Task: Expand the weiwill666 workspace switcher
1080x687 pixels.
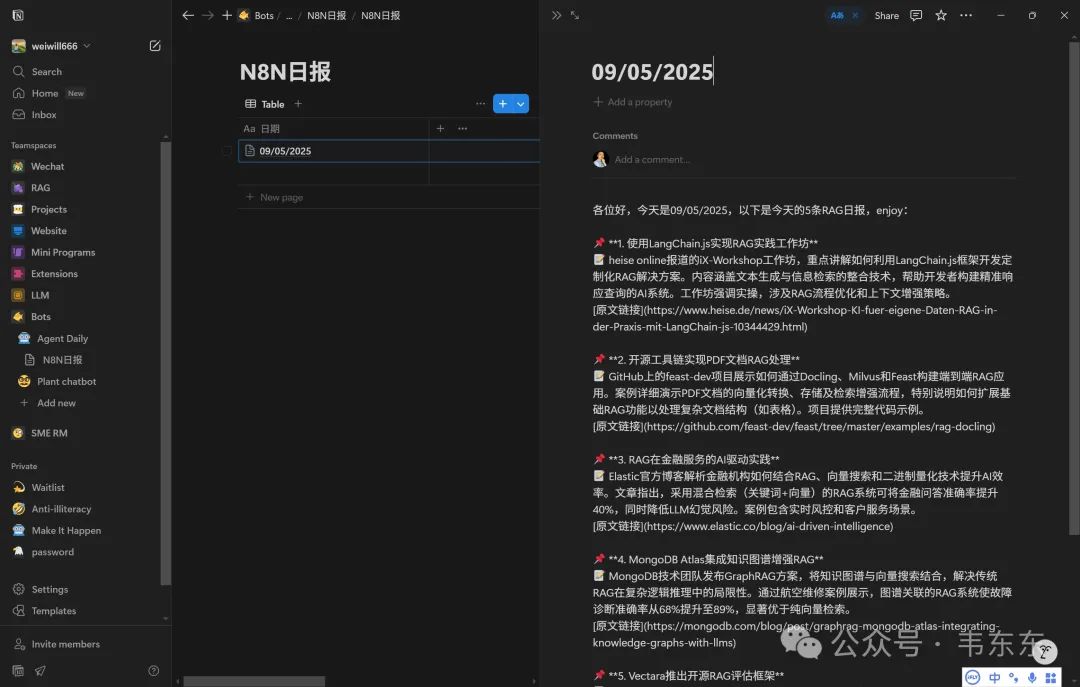Action: click(x=51, y=45)
